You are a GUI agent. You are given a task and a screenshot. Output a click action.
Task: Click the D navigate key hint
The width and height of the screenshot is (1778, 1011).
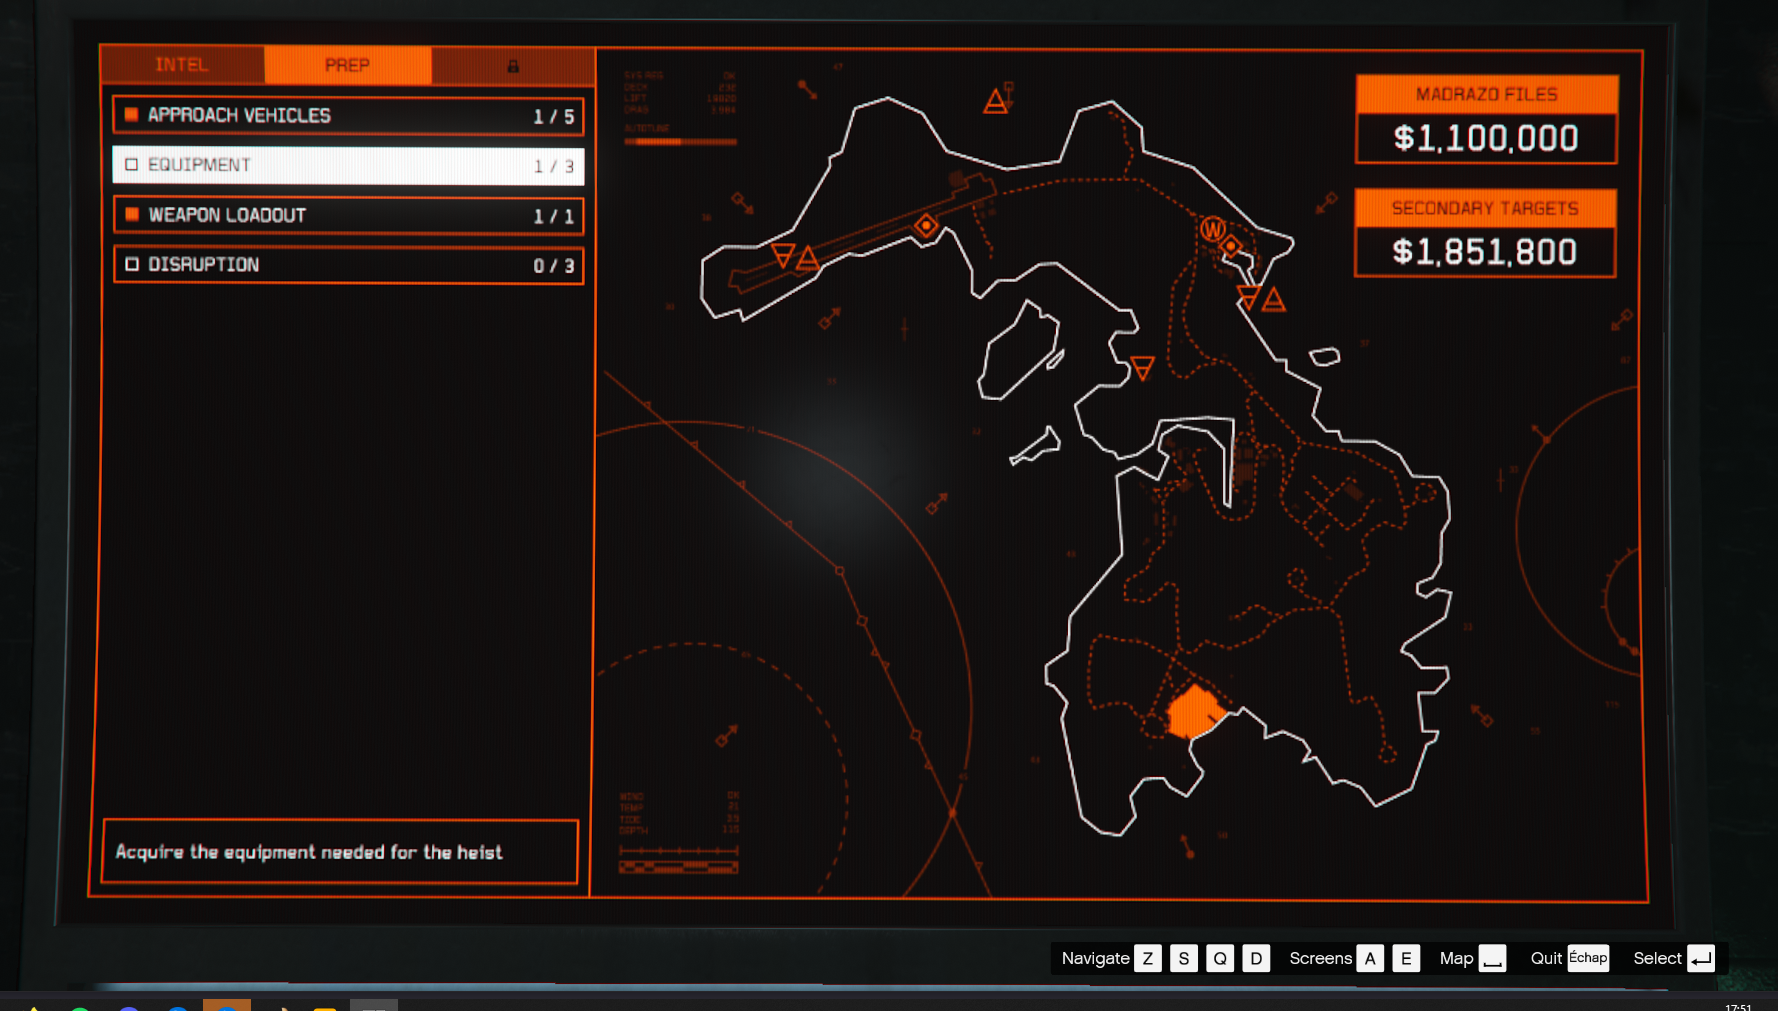1256,959
